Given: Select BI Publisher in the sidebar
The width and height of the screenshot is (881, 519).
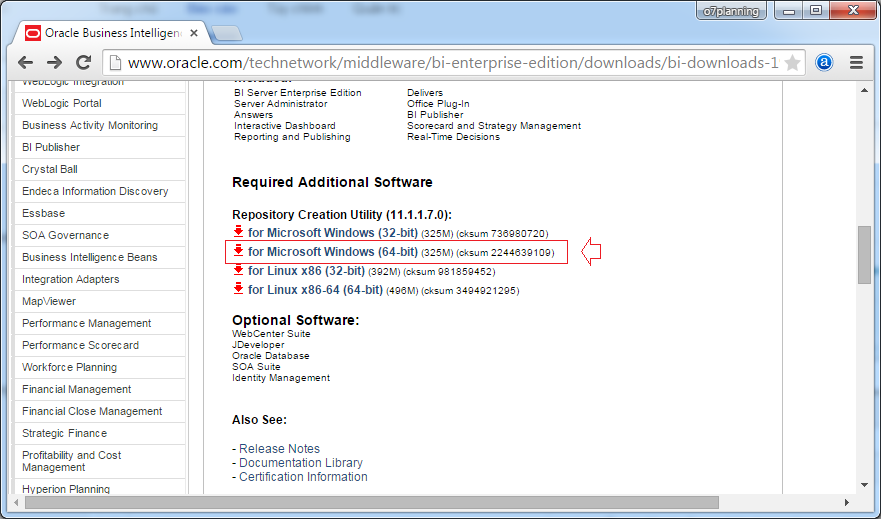Looking at the screenshot, I should click(x=100, y=147).
